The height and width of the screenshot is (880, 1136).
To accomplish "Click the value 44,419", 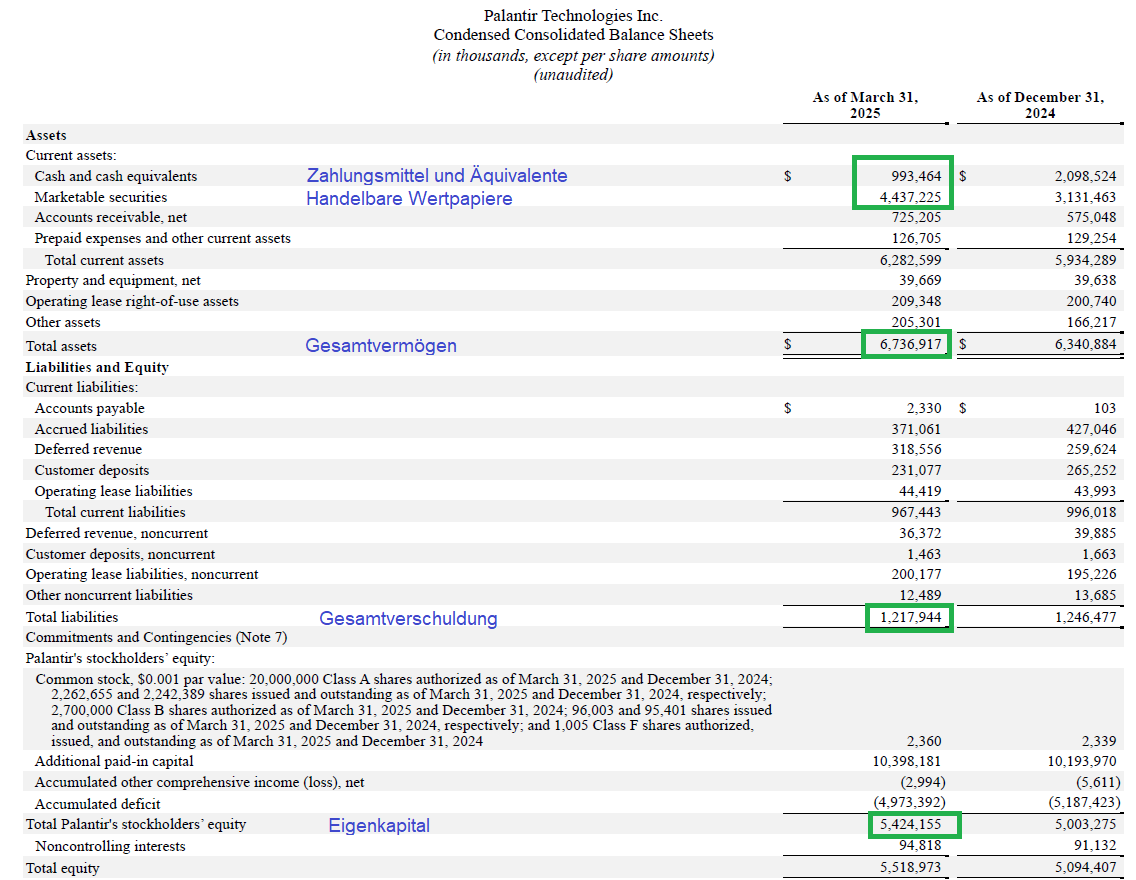I will pyautogui.click(x=920, y=492).
